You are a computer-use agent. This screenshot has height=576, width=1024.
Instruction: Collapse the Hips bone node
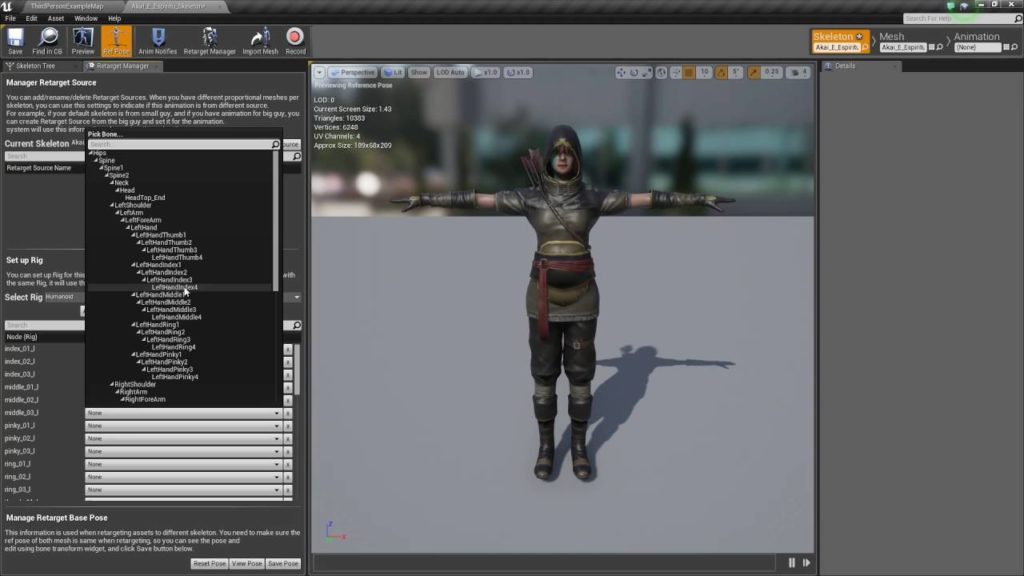point(91,153)
